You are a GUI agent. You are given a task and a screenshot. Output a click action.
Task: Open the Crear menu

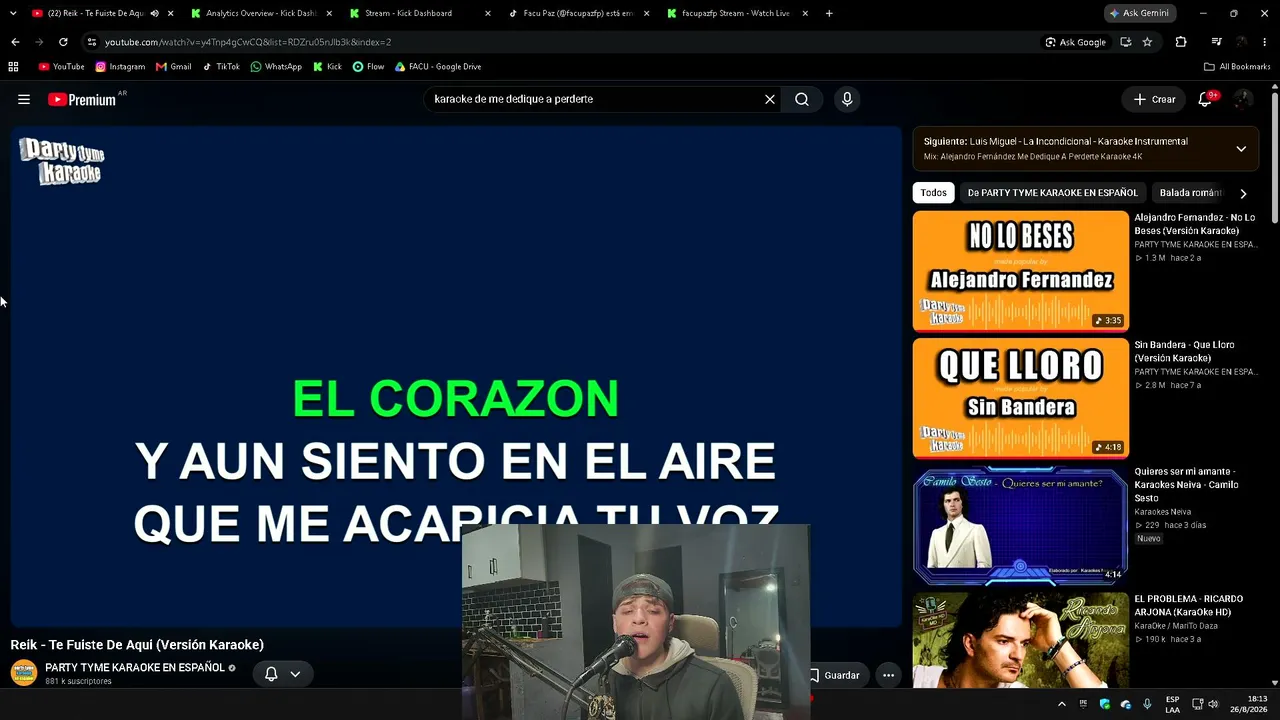coord(1154,99)
